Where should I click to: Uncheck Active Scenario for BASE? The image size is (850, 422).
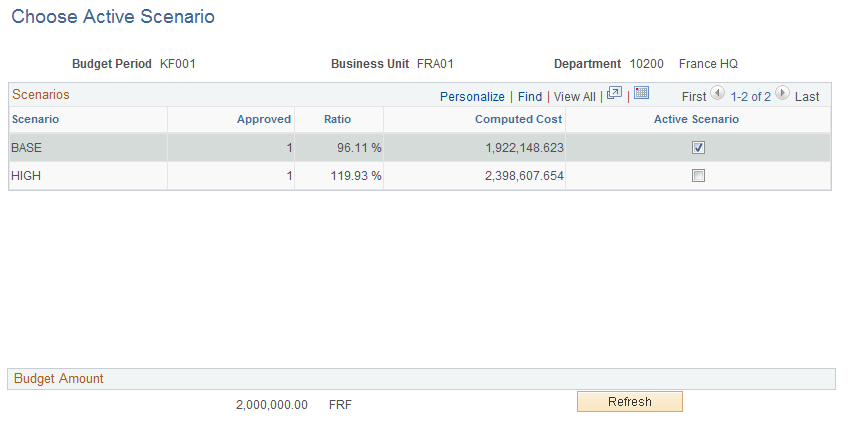[x=698, y=148]
